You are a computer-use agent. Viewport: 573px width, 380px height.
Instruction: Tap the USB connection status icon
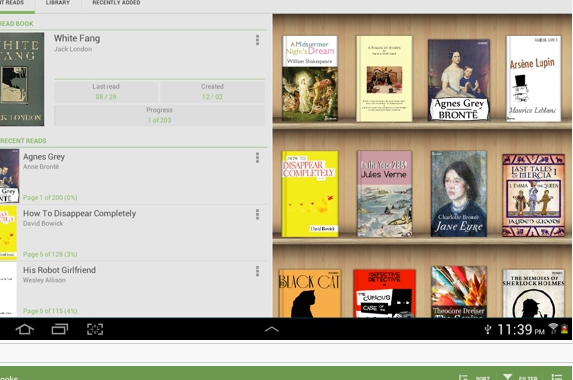[487, 330]
